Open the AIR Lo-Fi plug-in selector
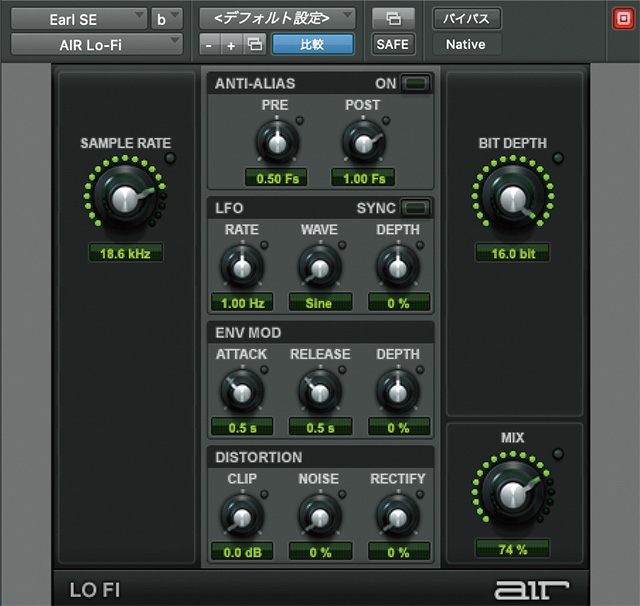This screenshot has height=606, width=640. tap(96, 44)
